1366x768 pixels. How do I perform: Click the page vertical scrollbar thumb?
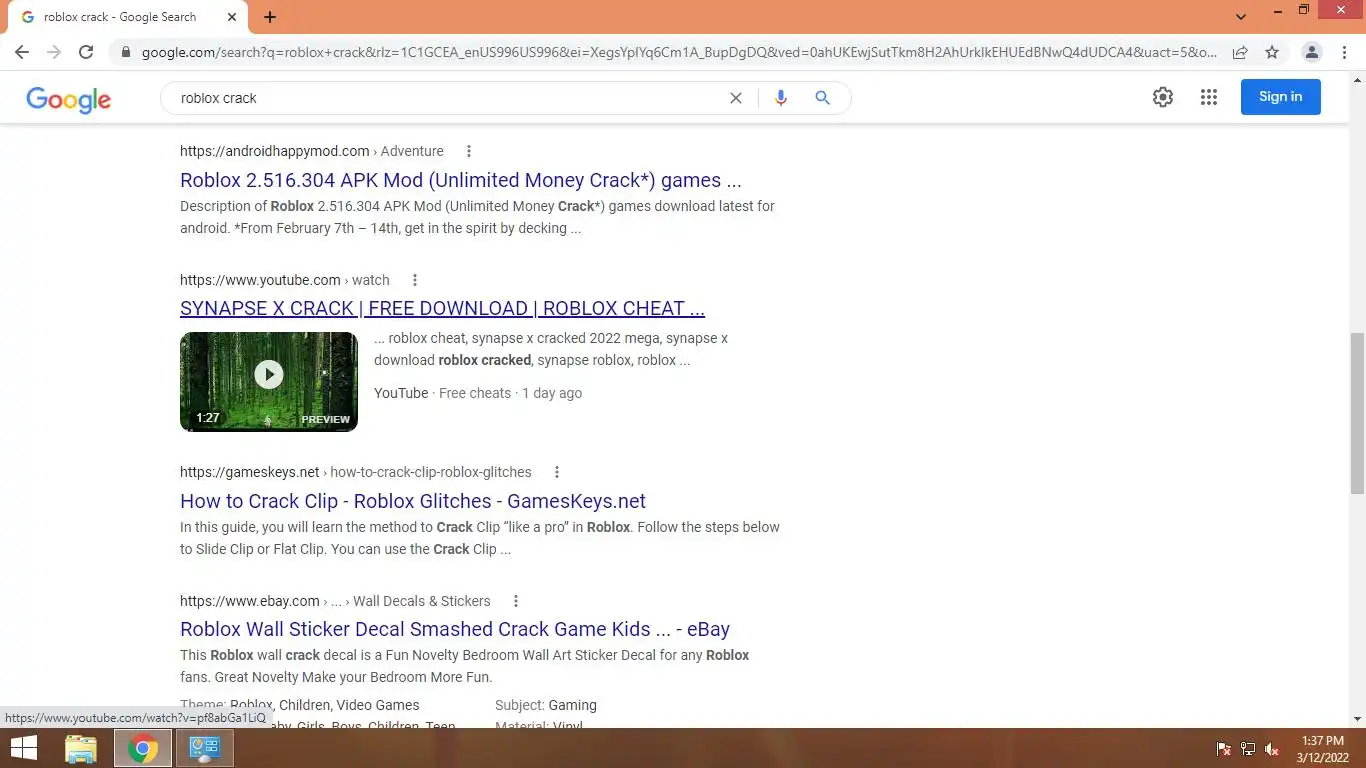(1357, 413)
